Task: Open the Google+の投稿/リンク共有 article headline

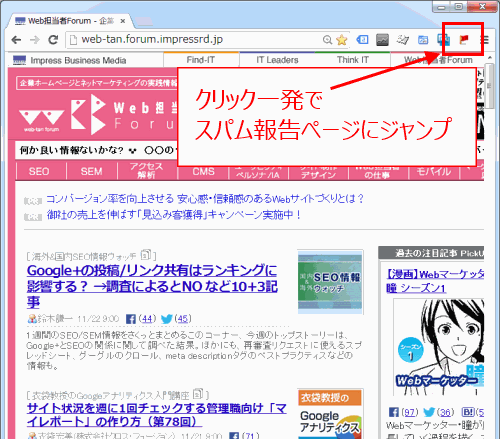Action: tap(152, 286)
